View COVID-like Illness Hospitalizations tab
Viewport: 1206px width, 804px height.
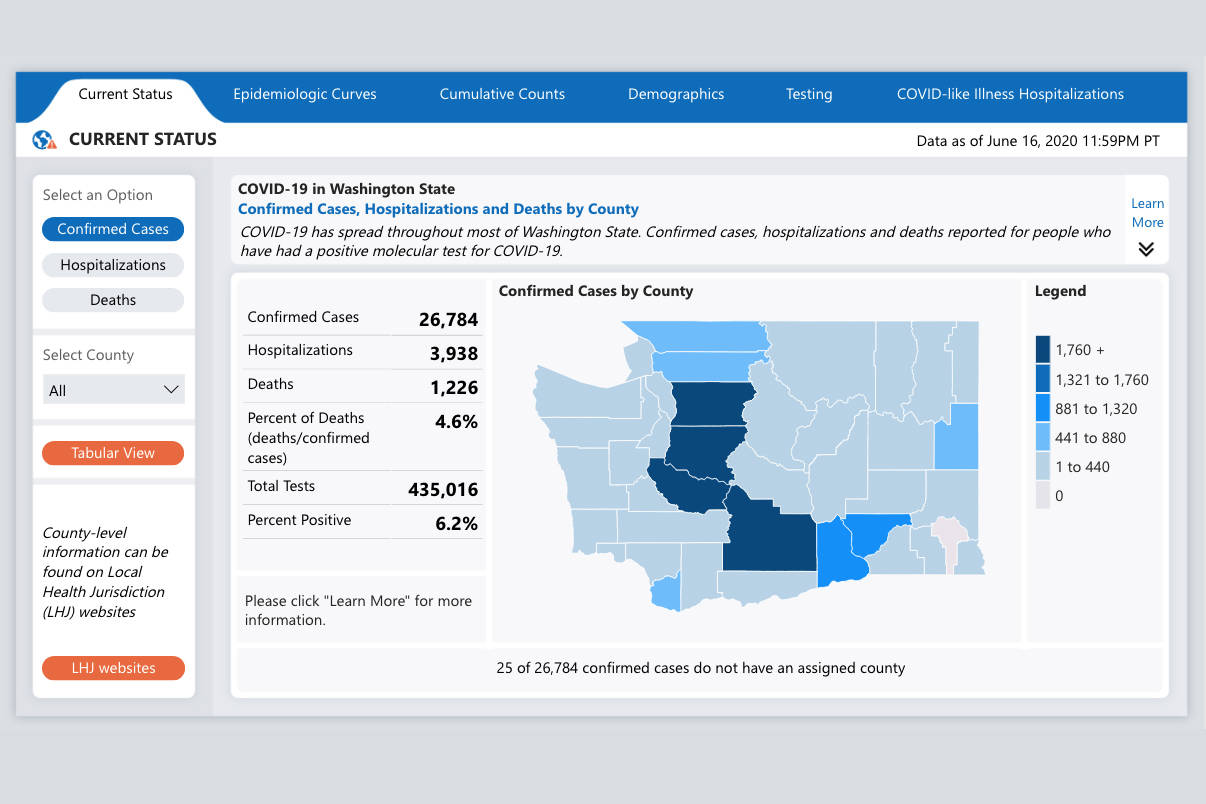(x=1010, y=94)
